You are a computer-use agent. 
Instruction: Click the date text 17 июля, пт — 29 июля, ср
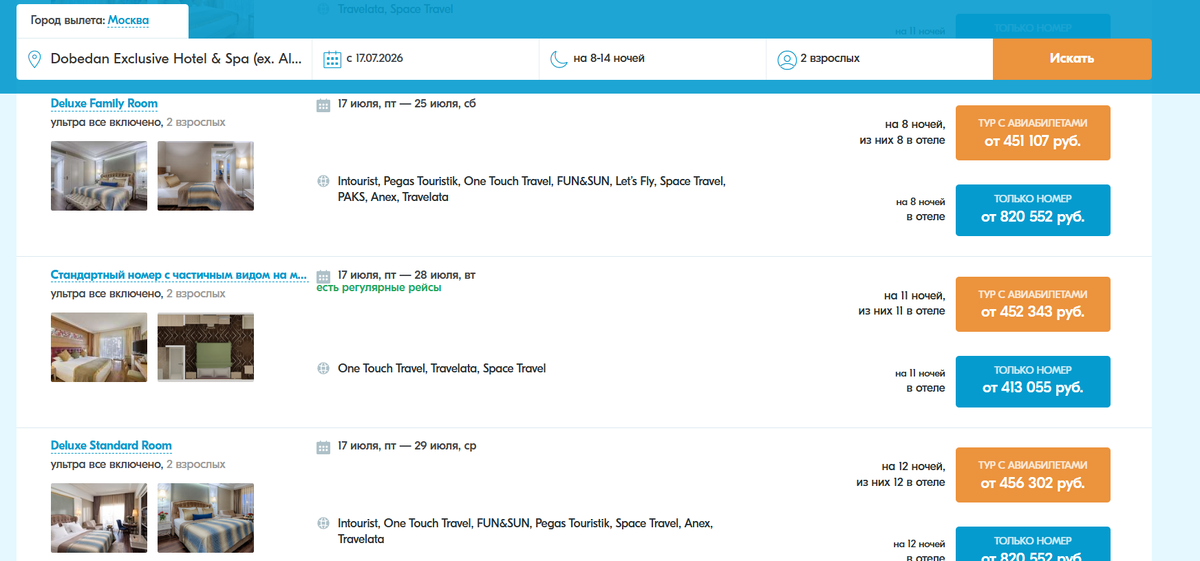407,446
